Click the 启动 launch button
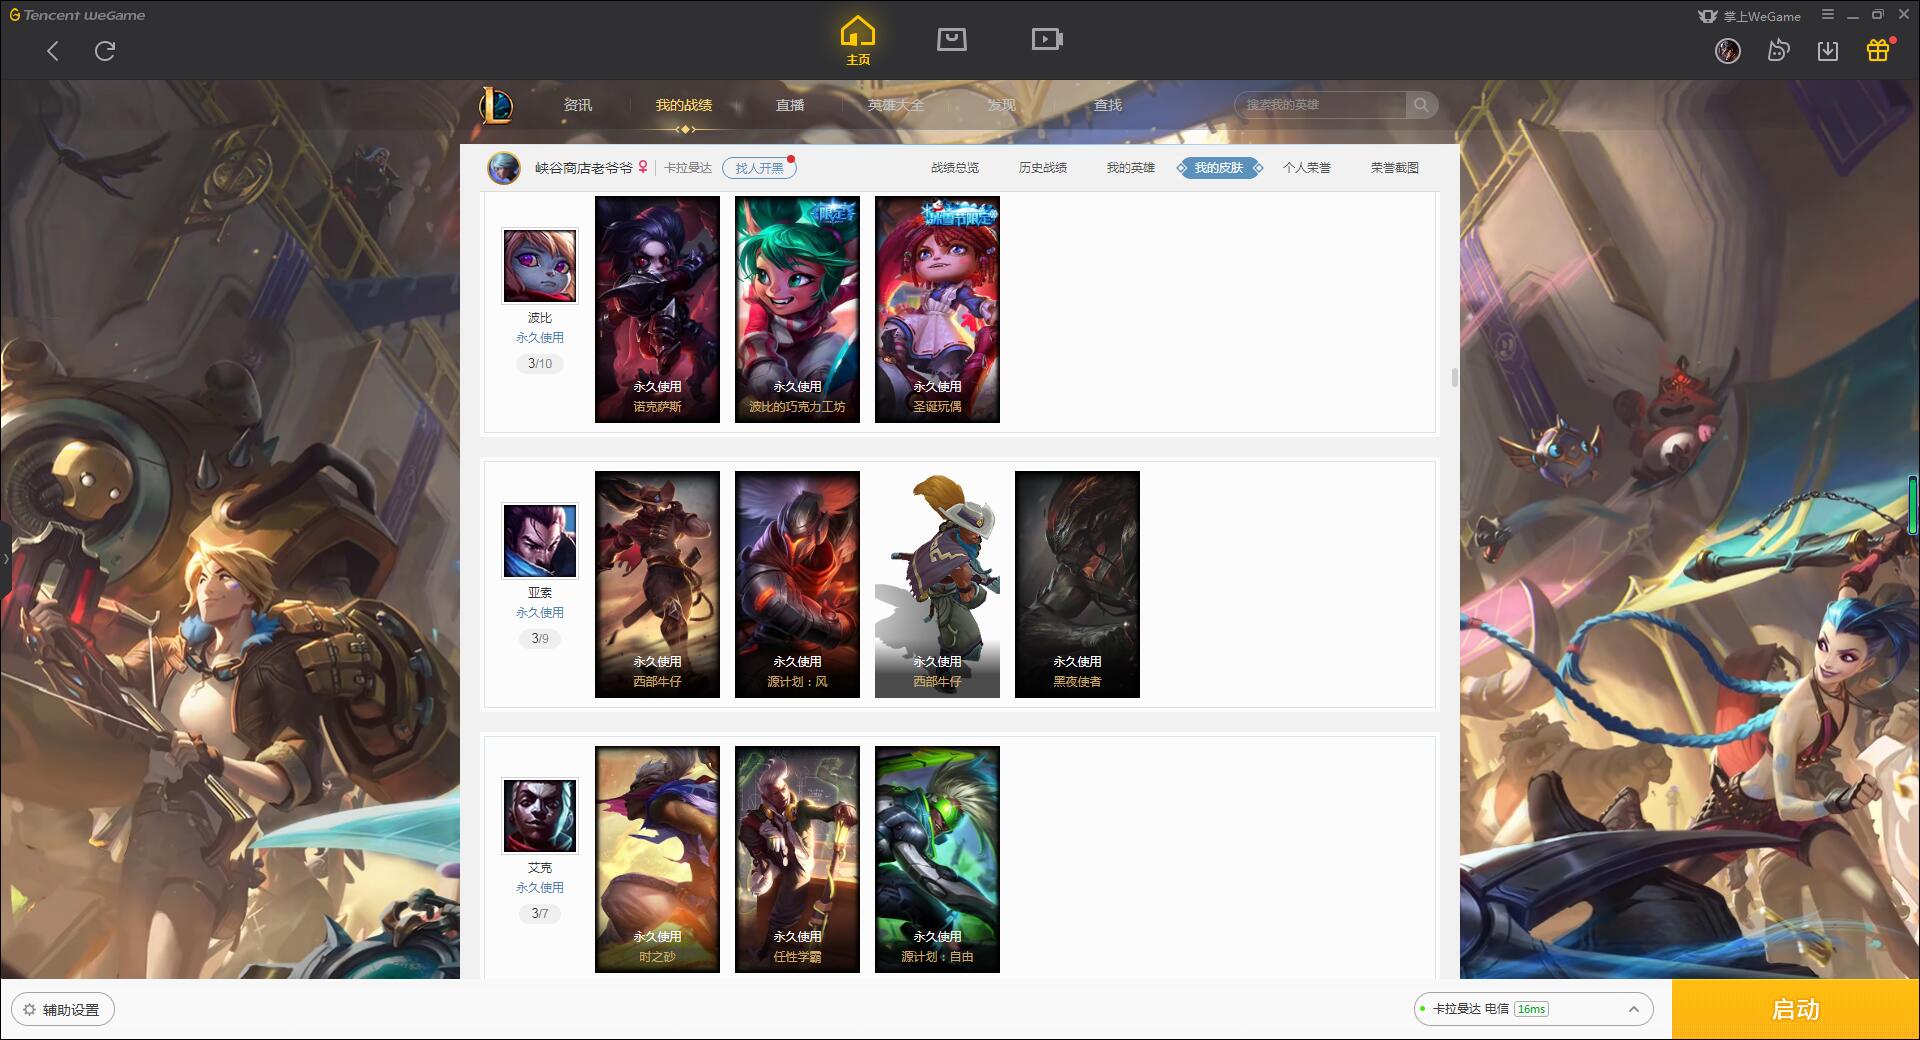Image resolution: width=1920 pixels, height=1040 pixels. tap(1795, 1009)
